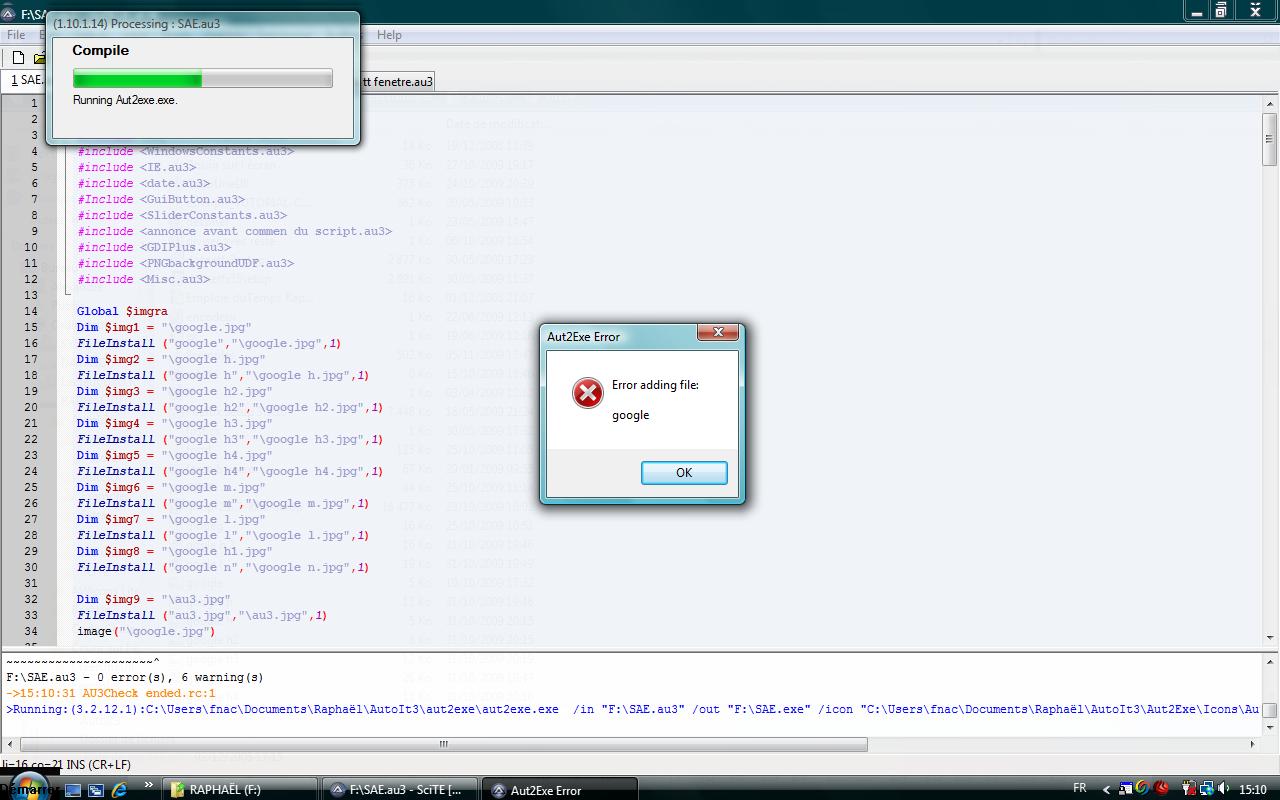The image size is (1280, 800).
Task: Open the File menu
Action: pyautogui.click(x=16, y=35)
